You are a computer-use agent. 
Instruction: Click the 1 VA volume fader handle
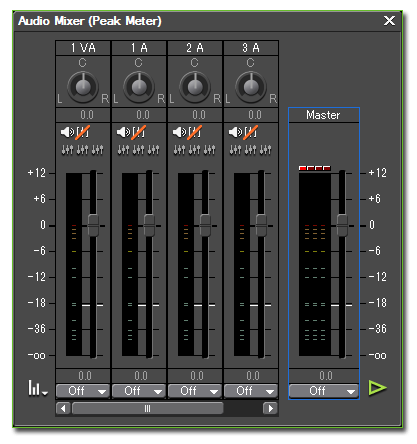tap(93, 226)
